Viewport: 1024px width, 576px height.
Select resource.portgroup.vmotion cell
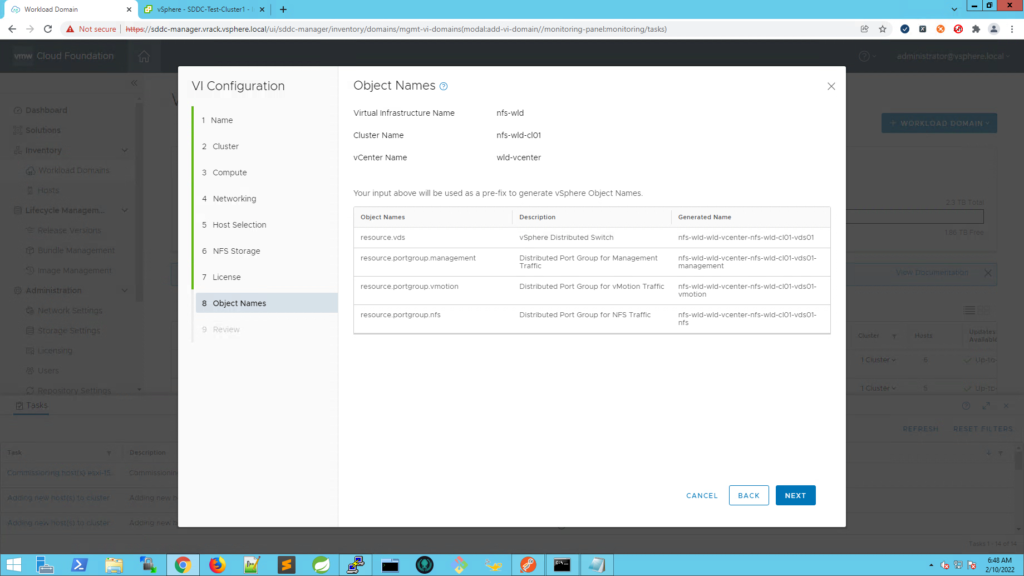(409, 286)
